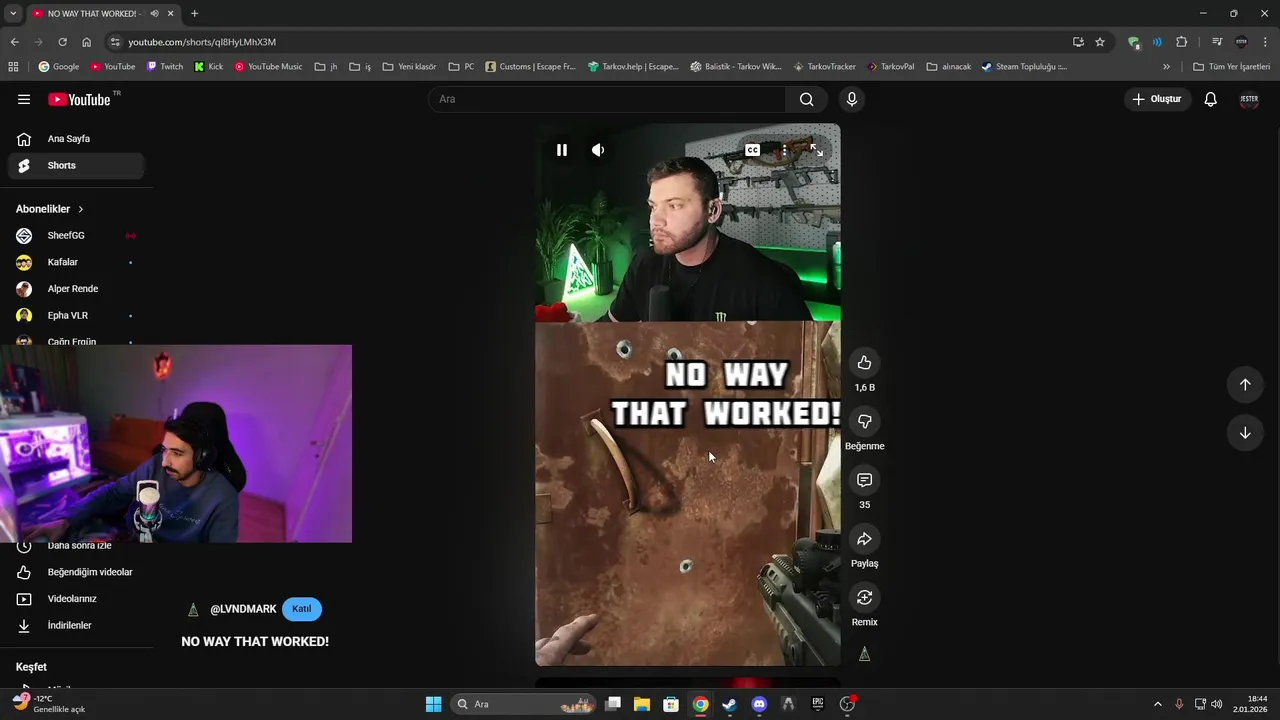Select Shorts in the sidebar

pyautogui.click(x=76, y=166)
